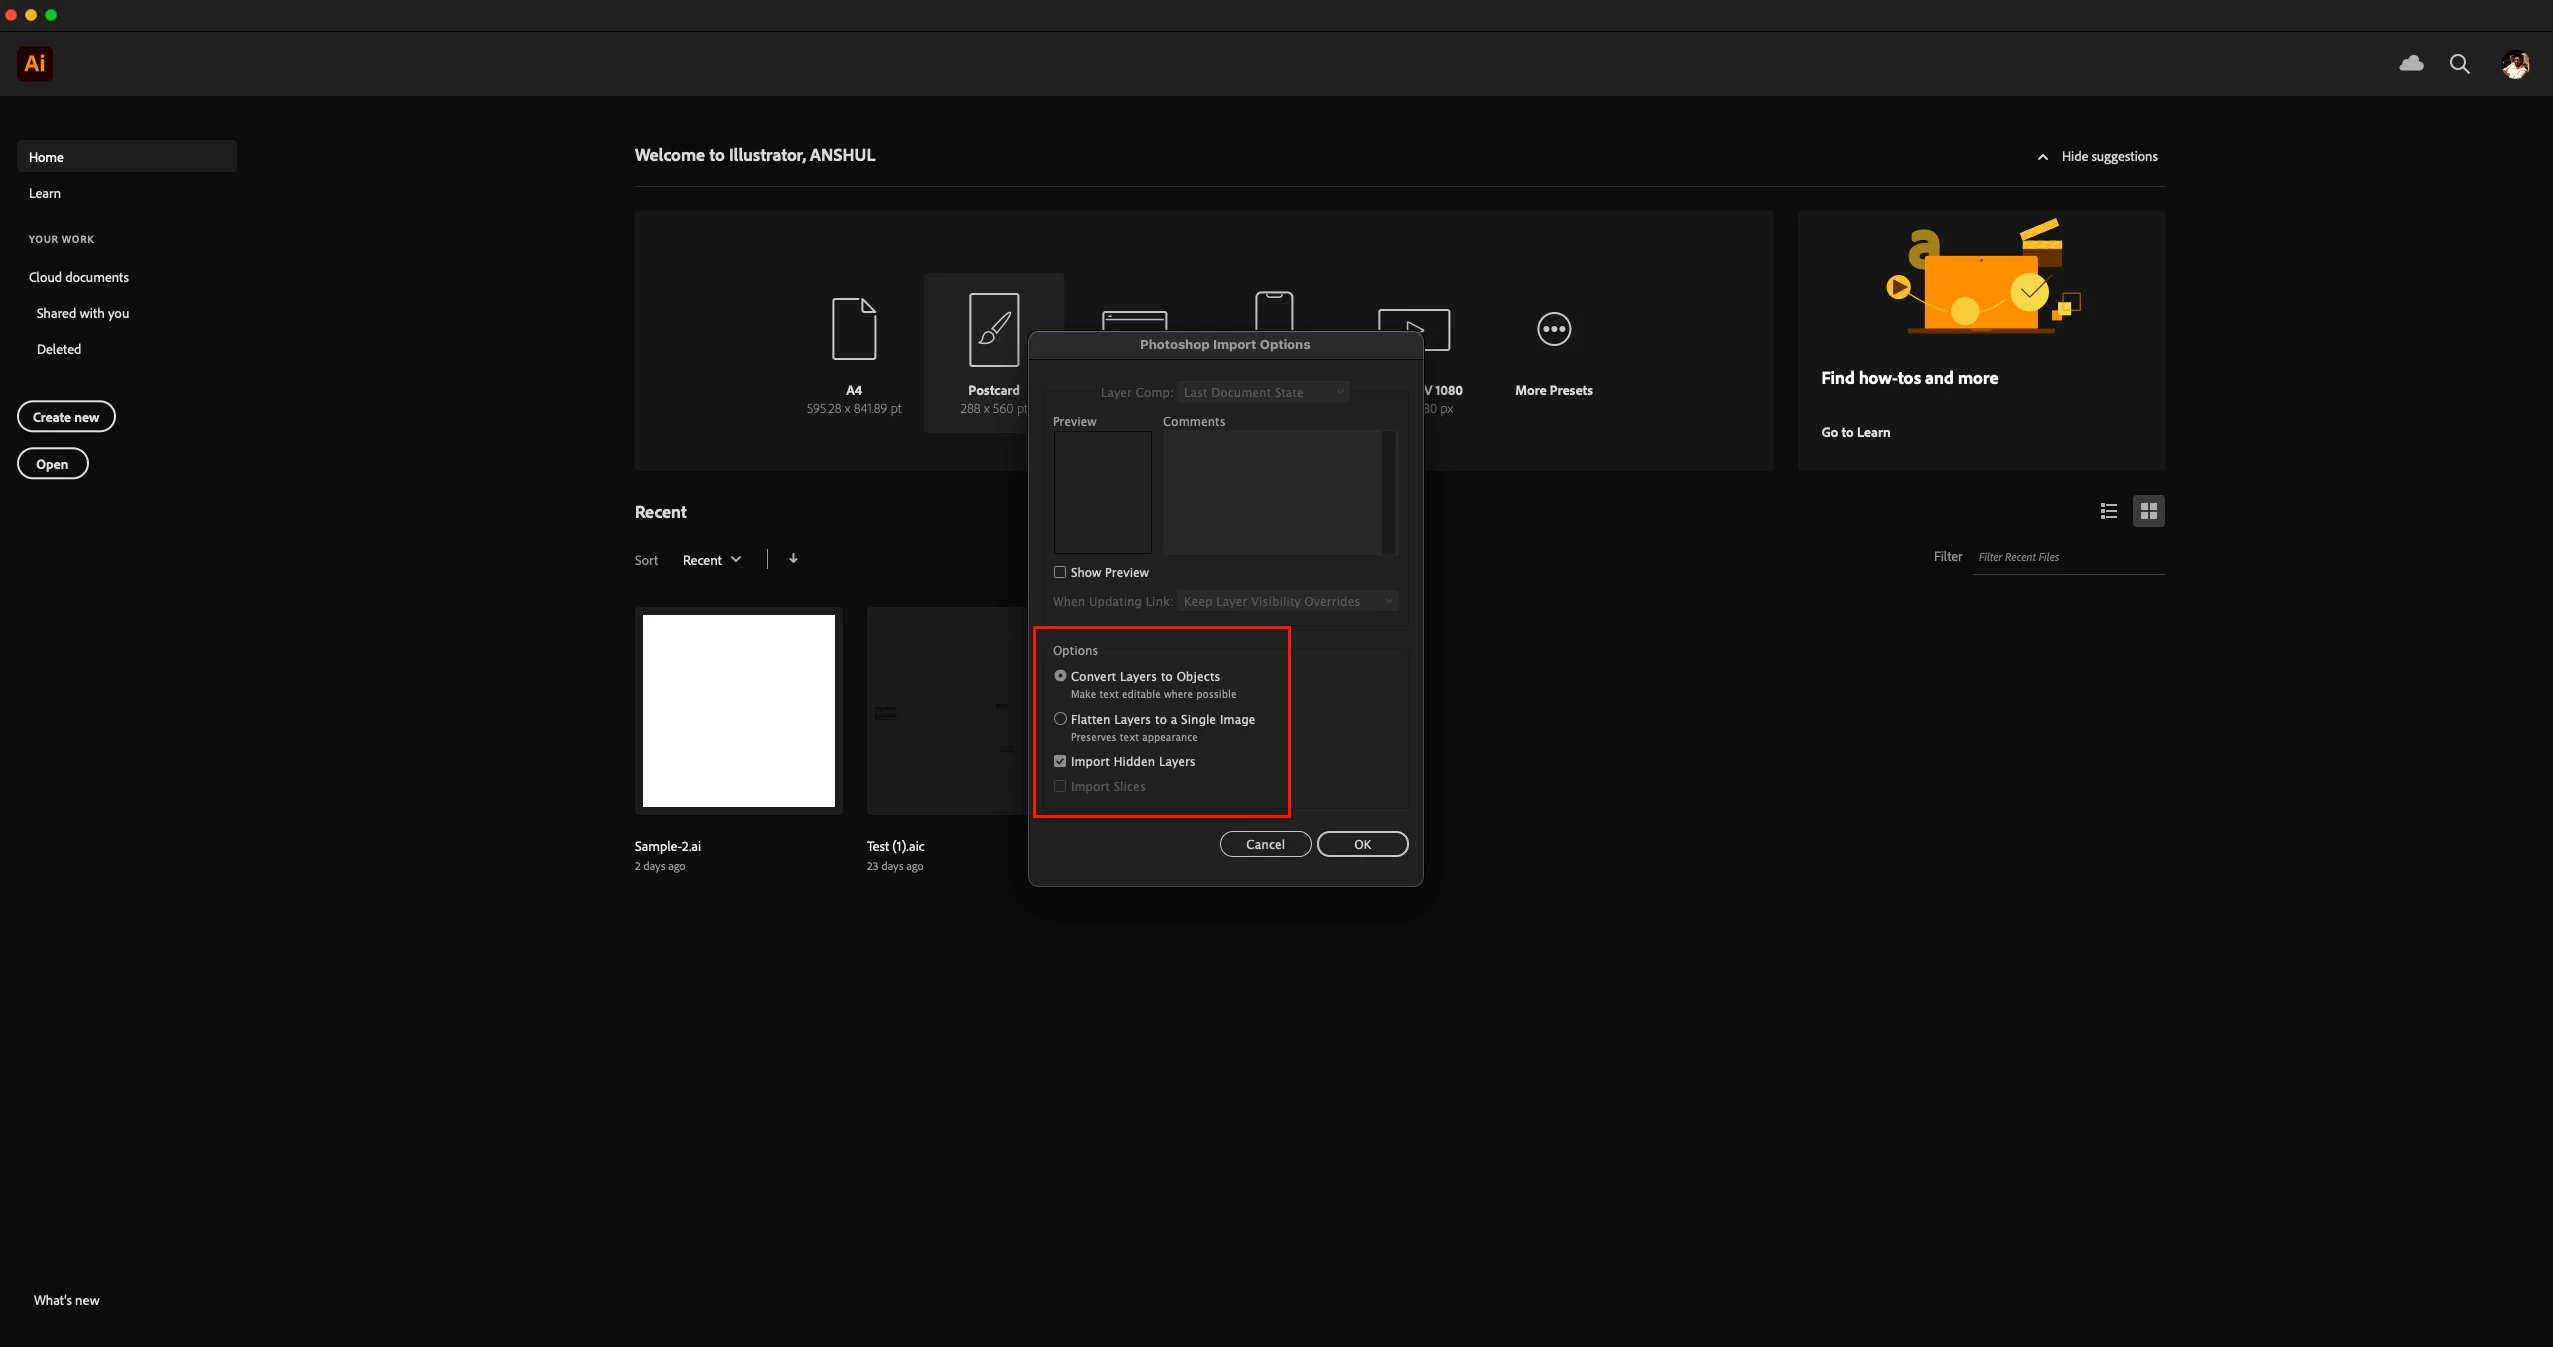
Task: Select Convert Layers to Objects option
Action: tap(1060, 676)
